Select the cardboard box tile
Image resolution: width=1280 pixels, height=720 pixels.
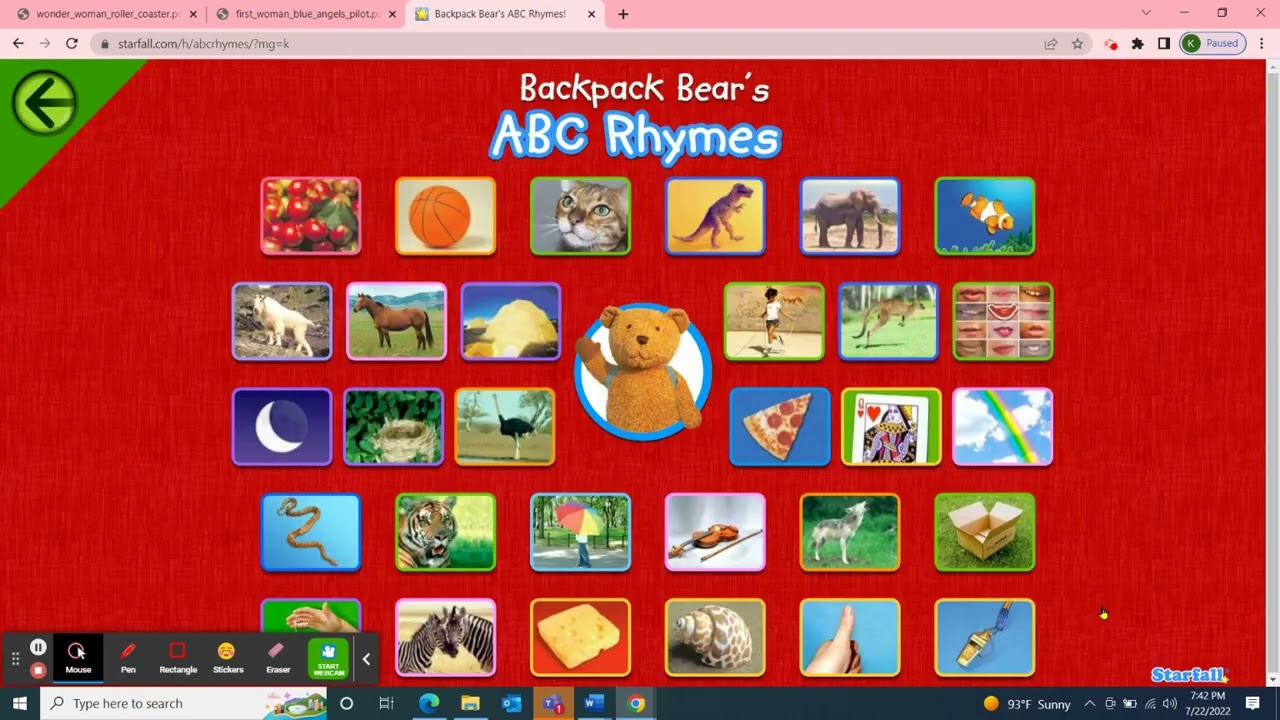[985, 532]
